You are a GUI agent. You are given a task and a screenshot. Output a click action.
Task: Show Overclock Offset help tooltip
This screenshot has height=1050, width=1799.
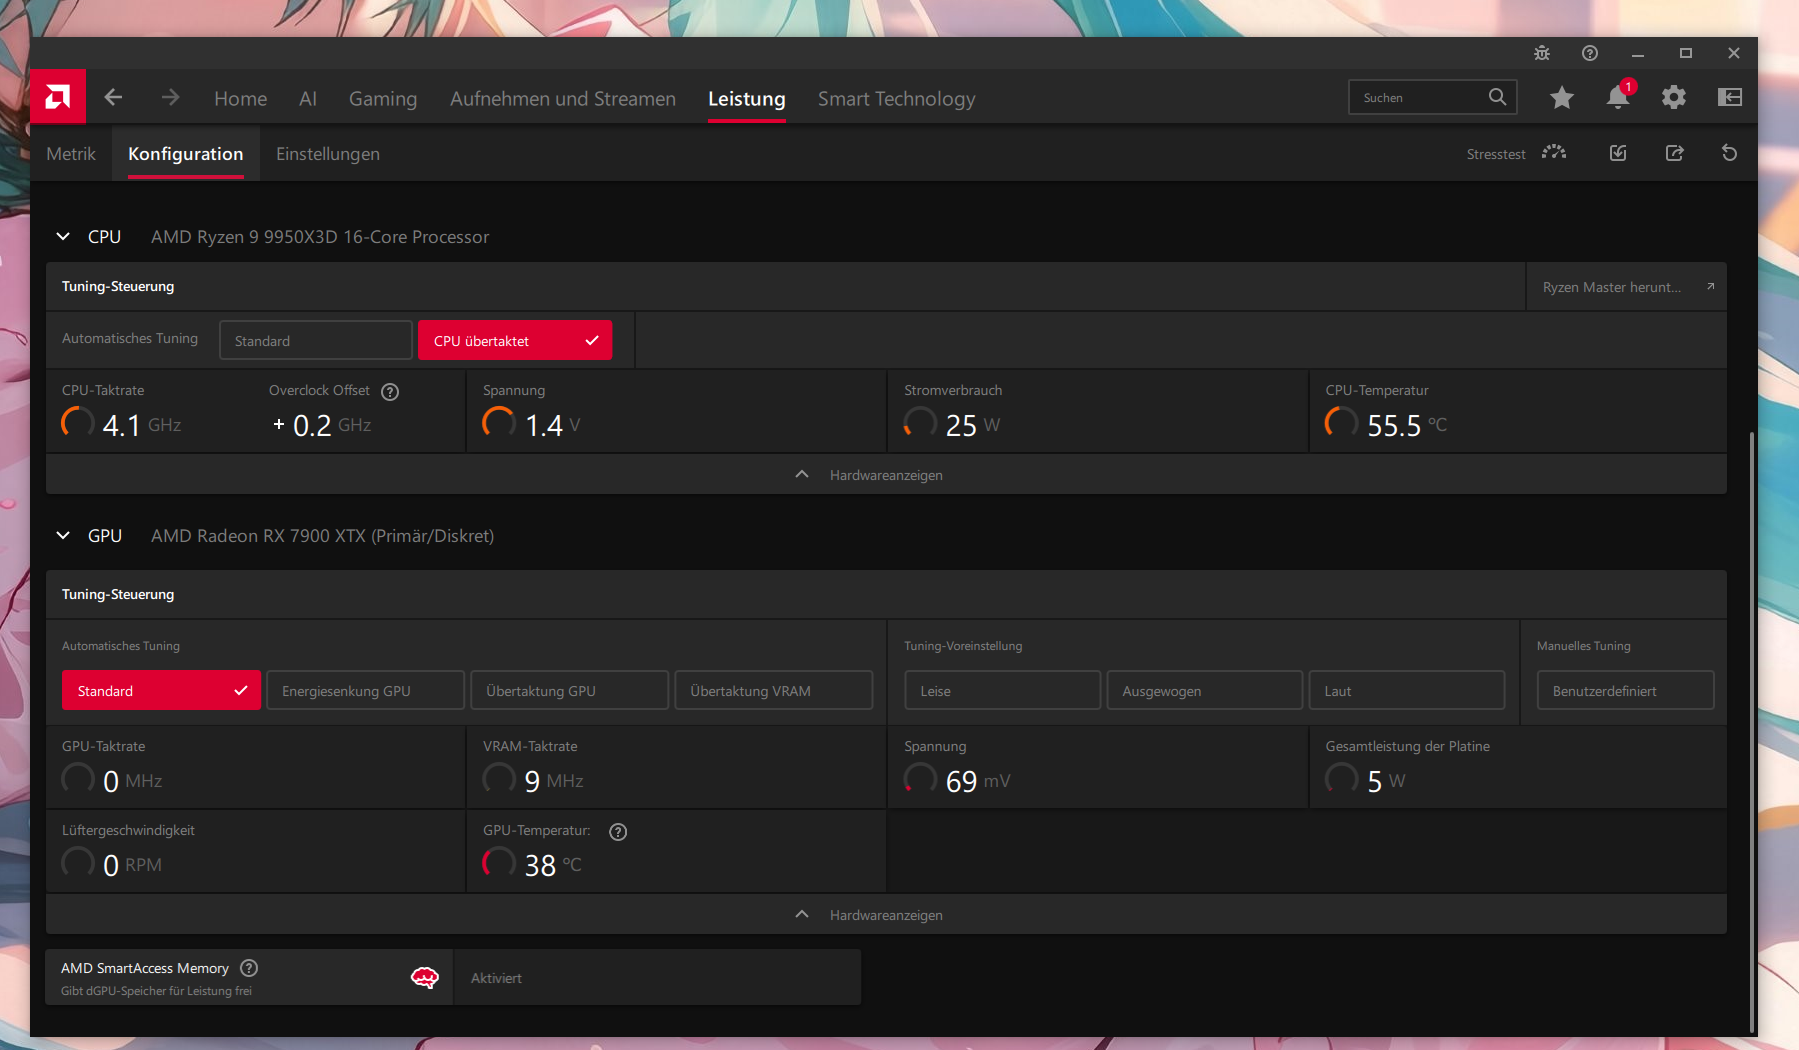(391, 391)
